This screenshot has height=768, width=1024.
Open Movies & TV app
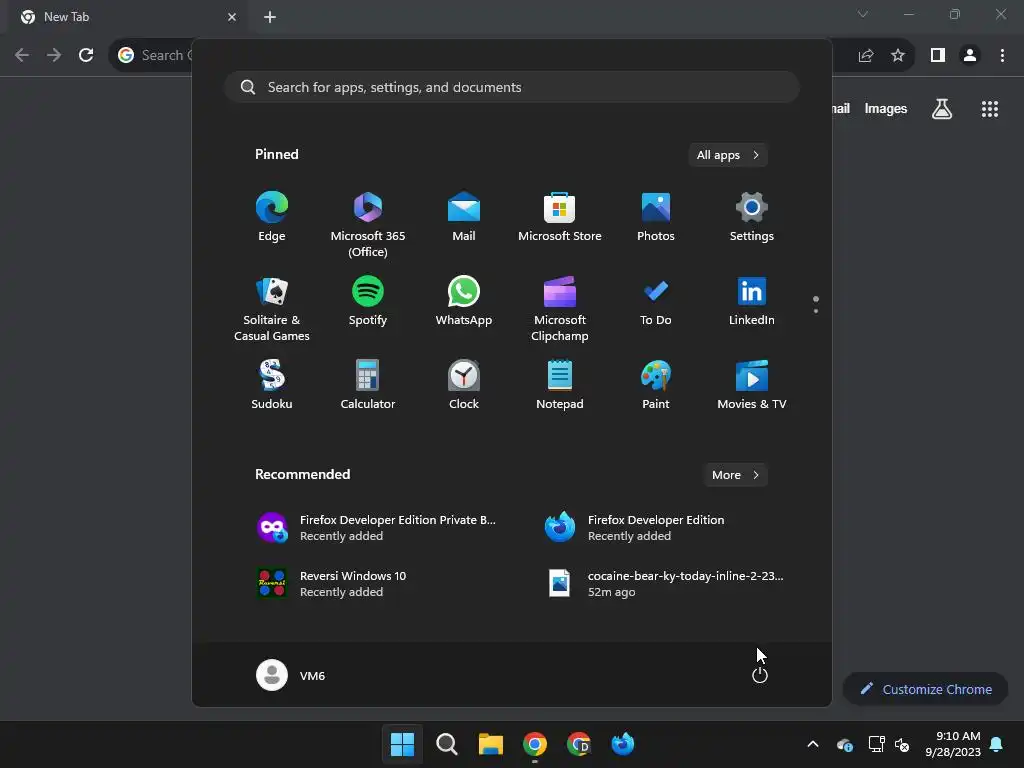click(752, 385)
